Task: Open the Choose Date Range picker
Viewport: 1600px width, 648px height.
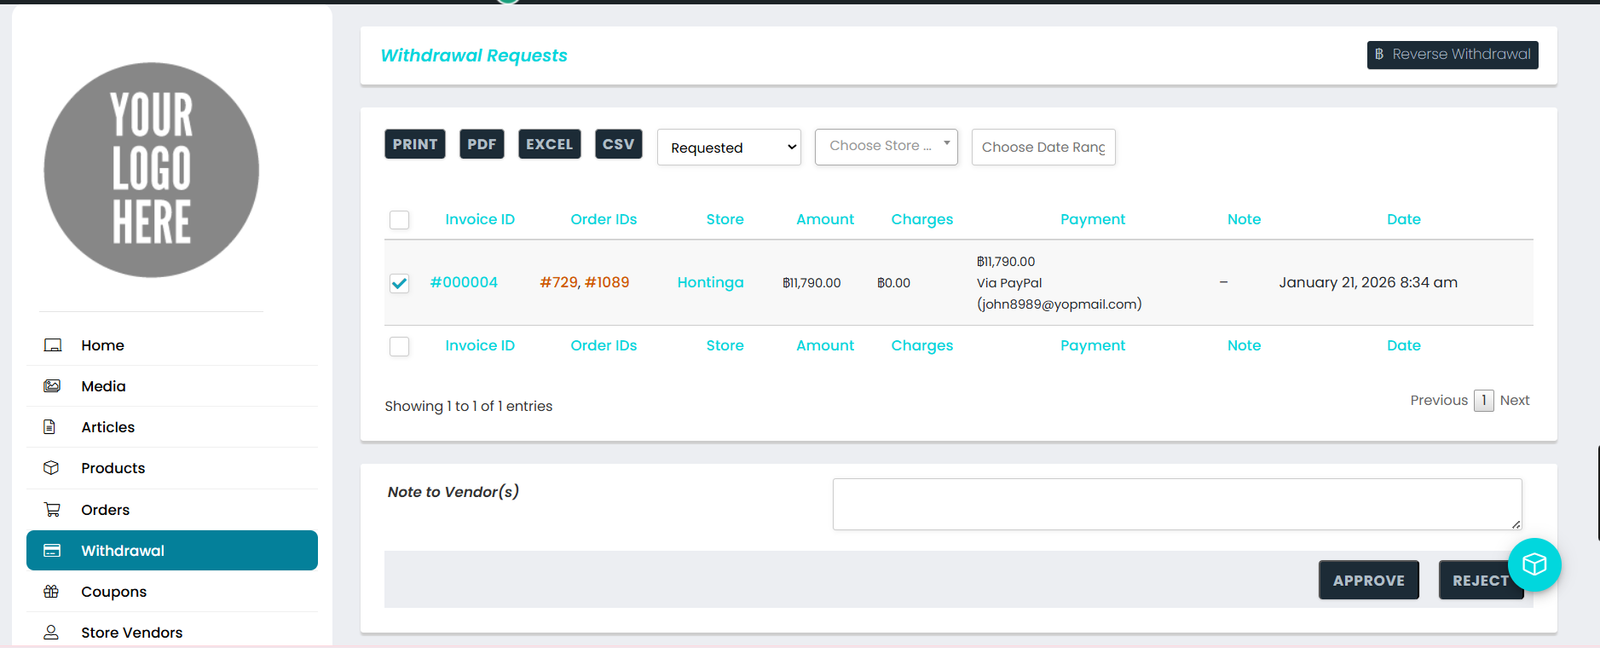Action: tap(1043, 148)
